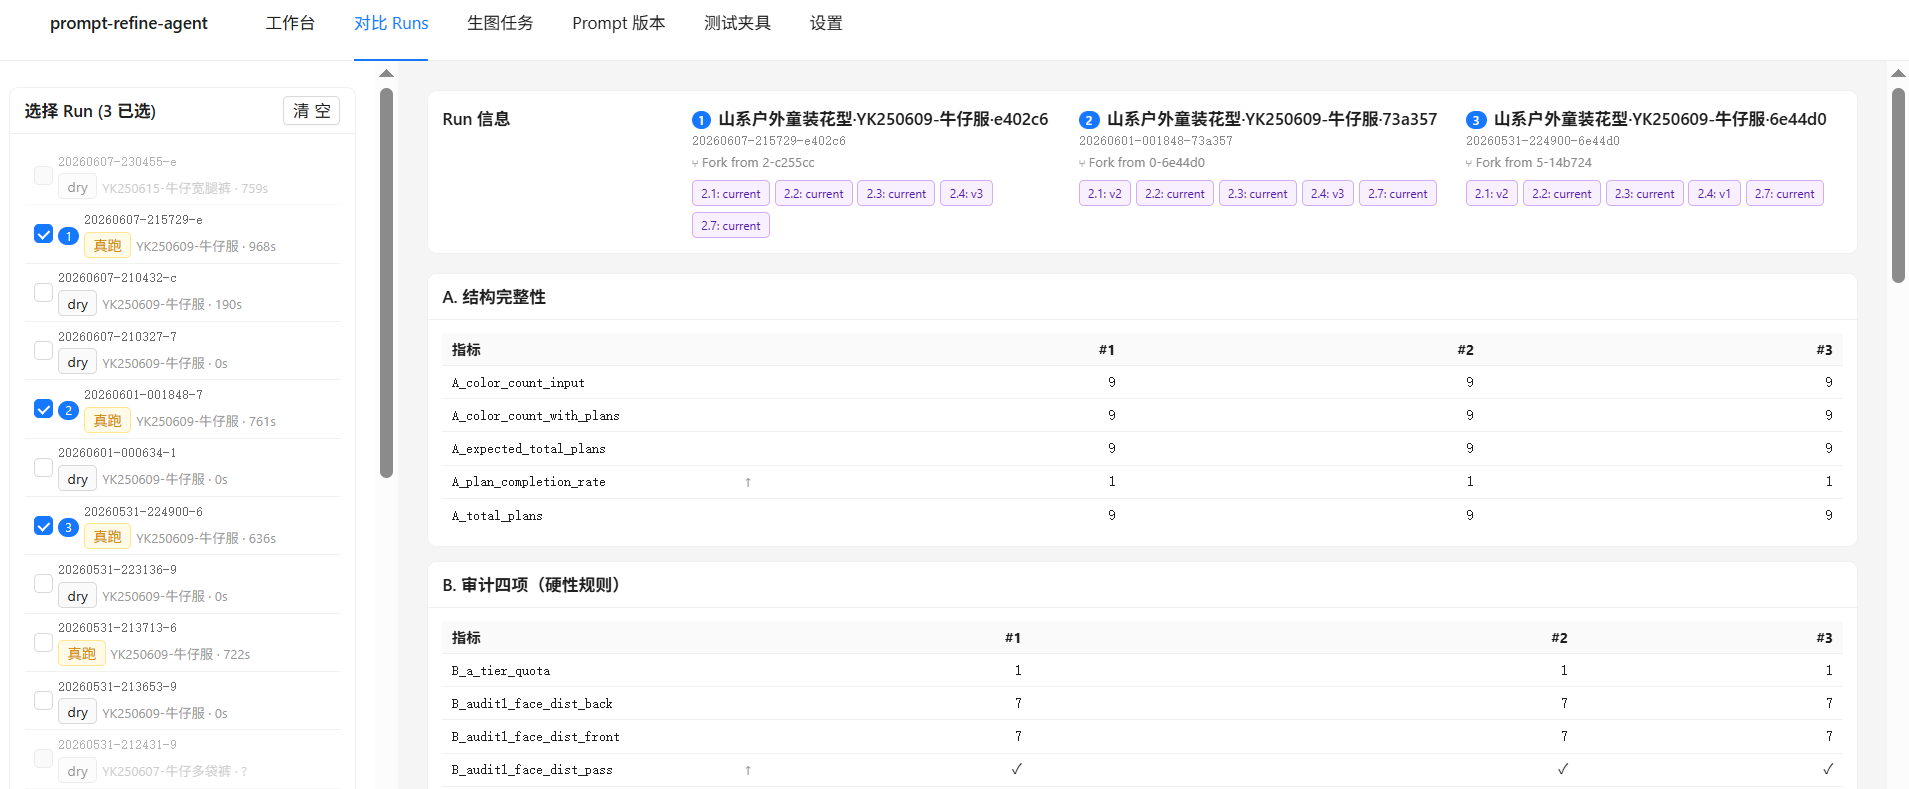Uncheck run 20260531-224900-6 checkbox

43,526
